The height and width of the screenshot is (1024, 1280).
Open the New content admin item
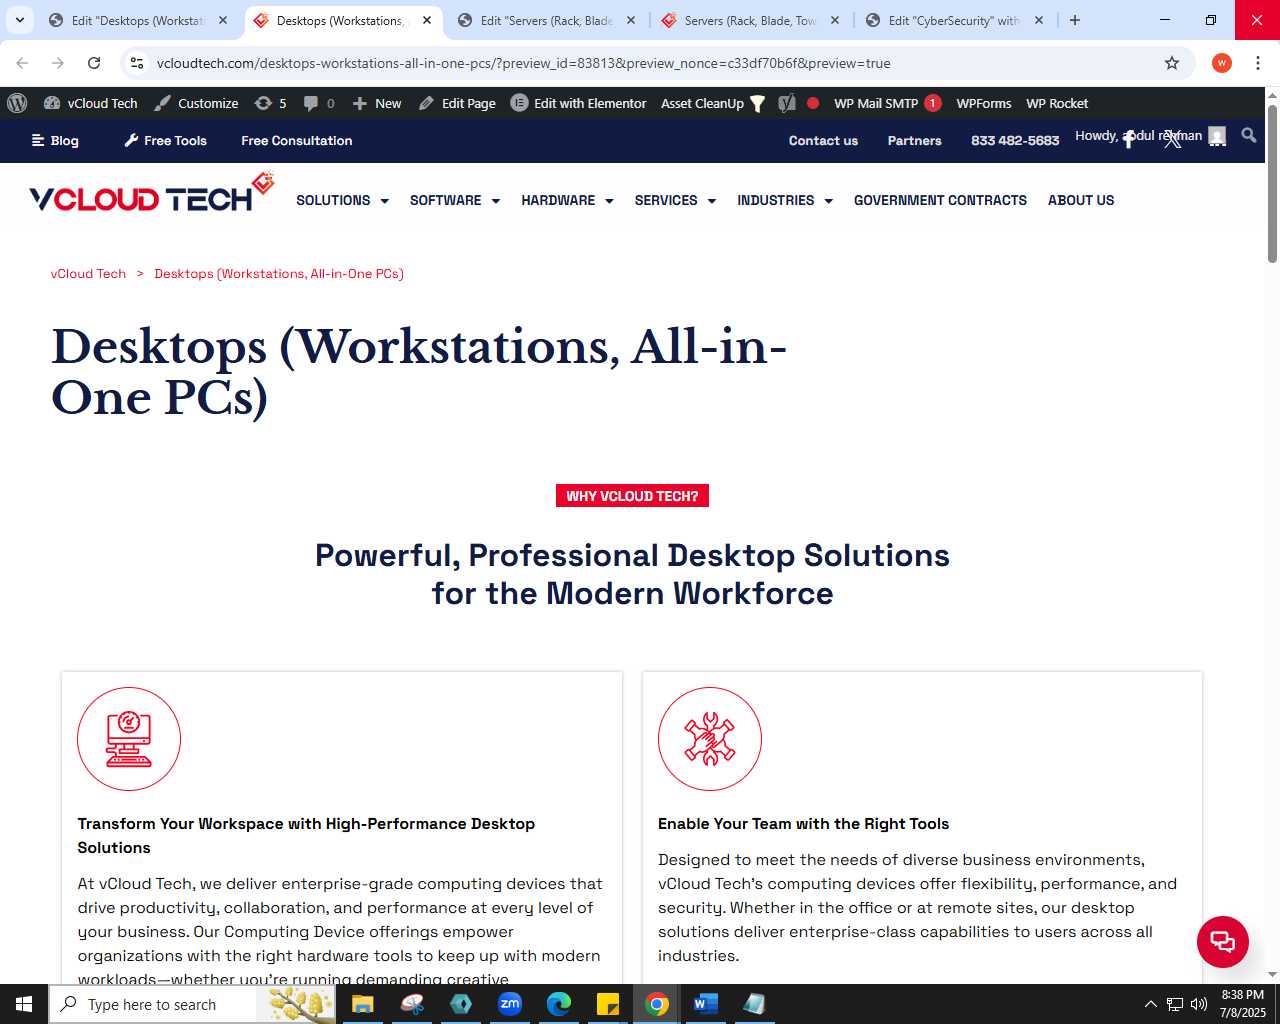[x=377, y=103]
